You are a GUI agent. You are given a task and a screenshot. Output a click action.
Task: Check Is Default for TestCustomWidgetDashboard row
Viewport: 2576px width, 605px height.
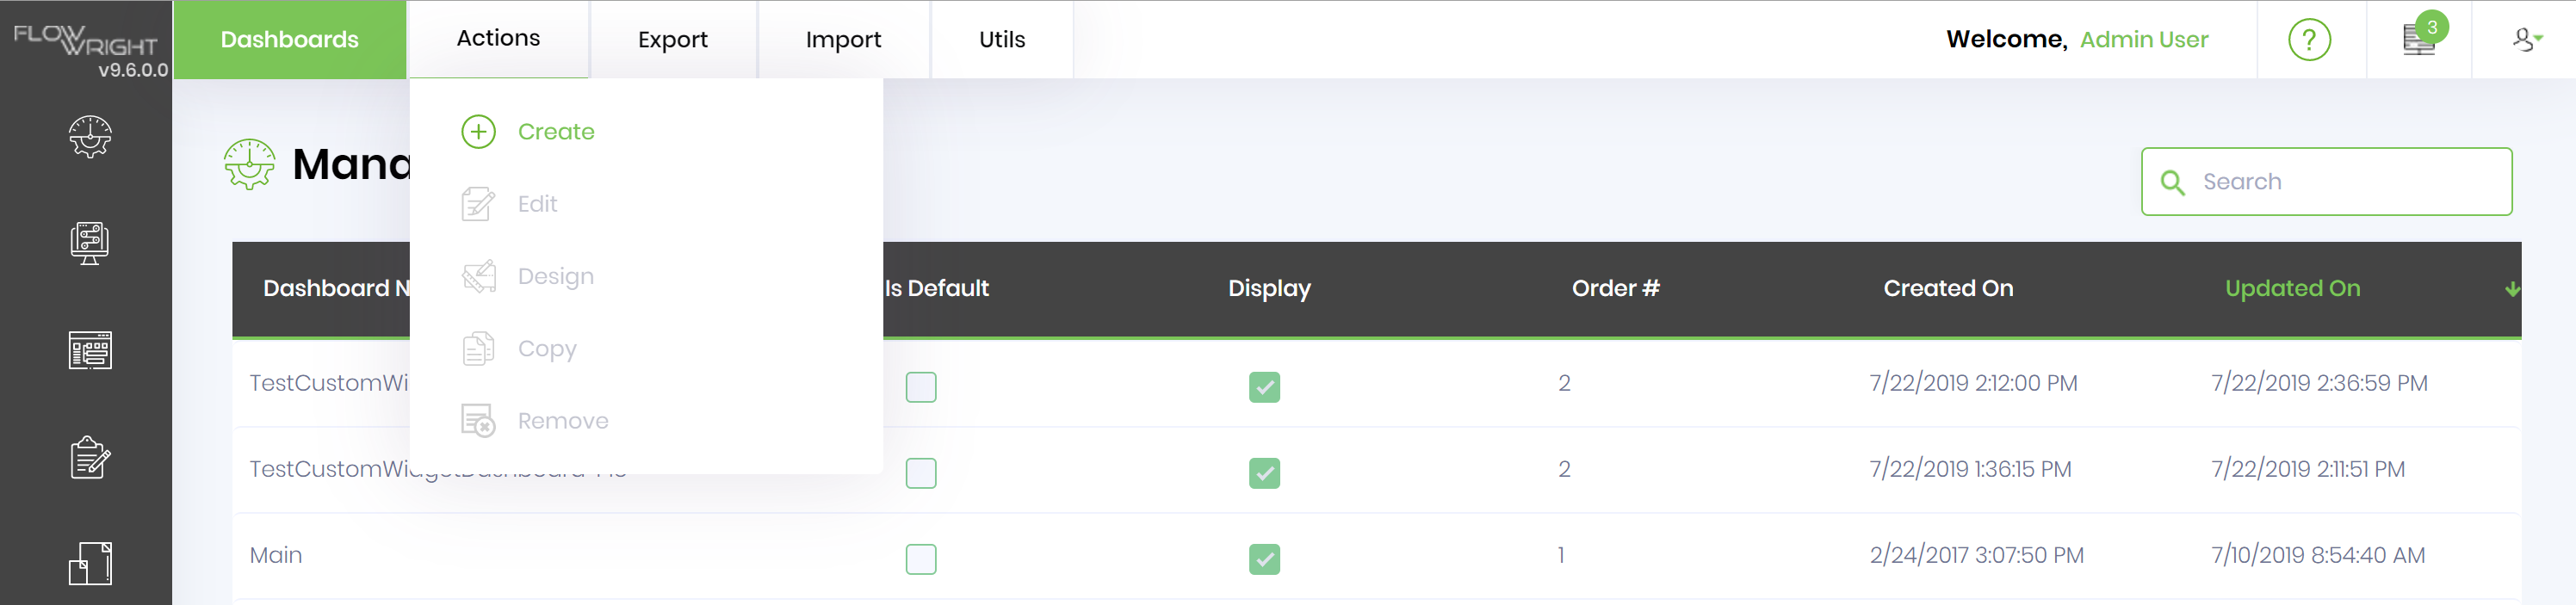(921, 387)
